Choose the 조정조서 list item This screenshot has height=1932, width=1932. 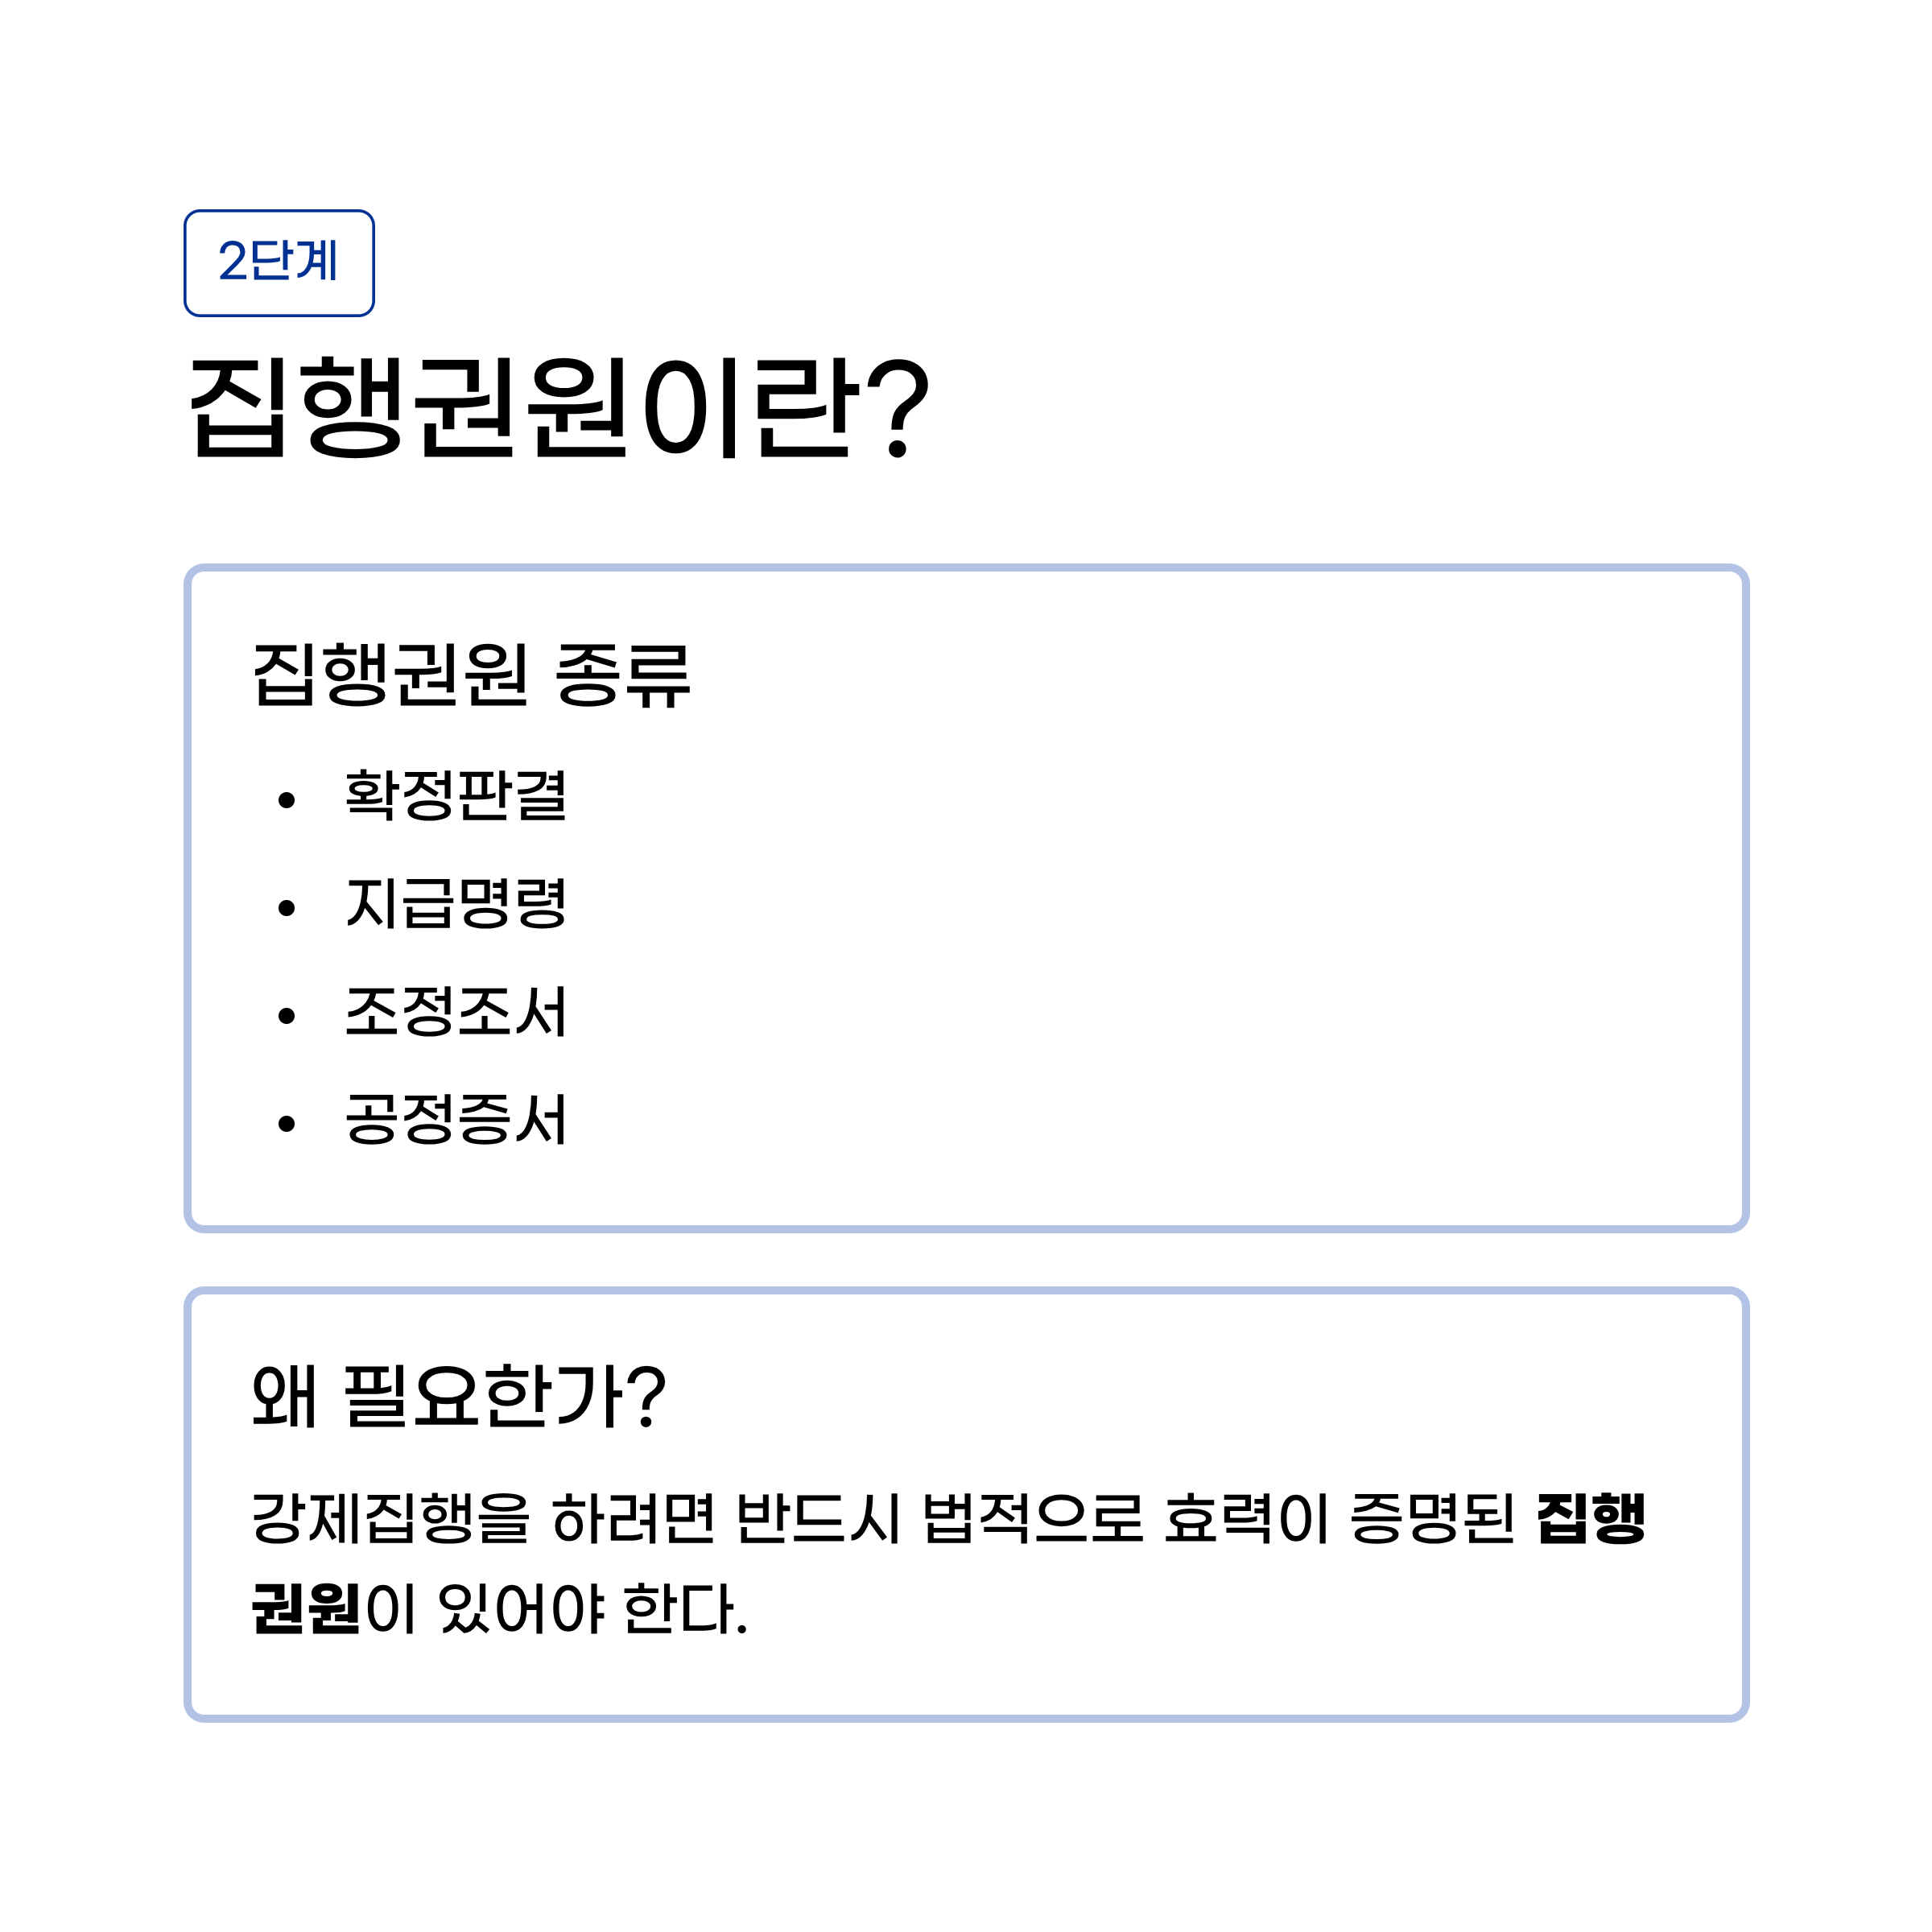tap(456, 1012)
